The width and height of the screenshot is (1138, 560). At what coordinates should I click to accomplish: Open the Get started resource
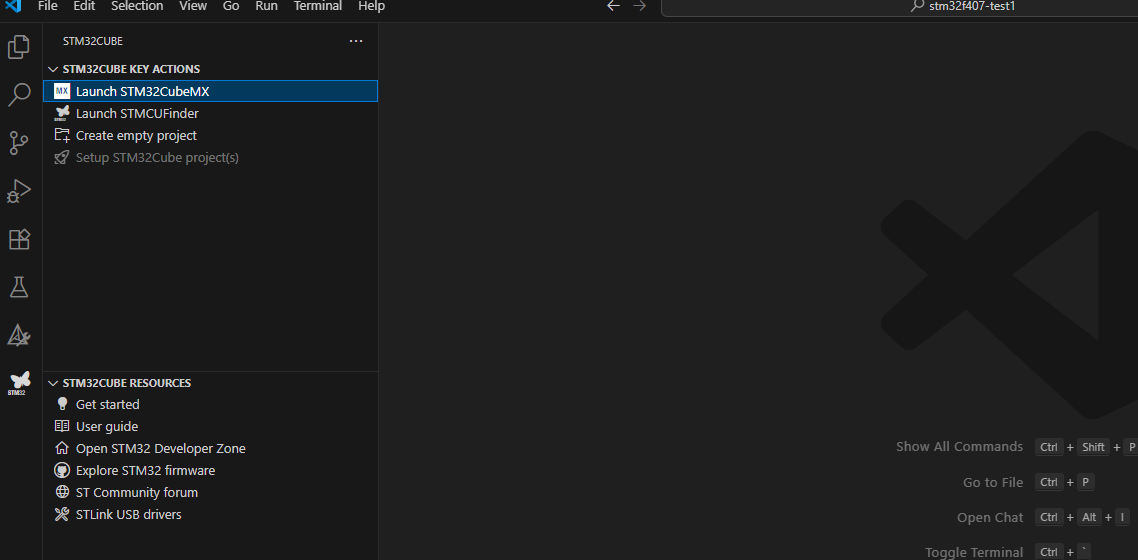coord(210,404)
